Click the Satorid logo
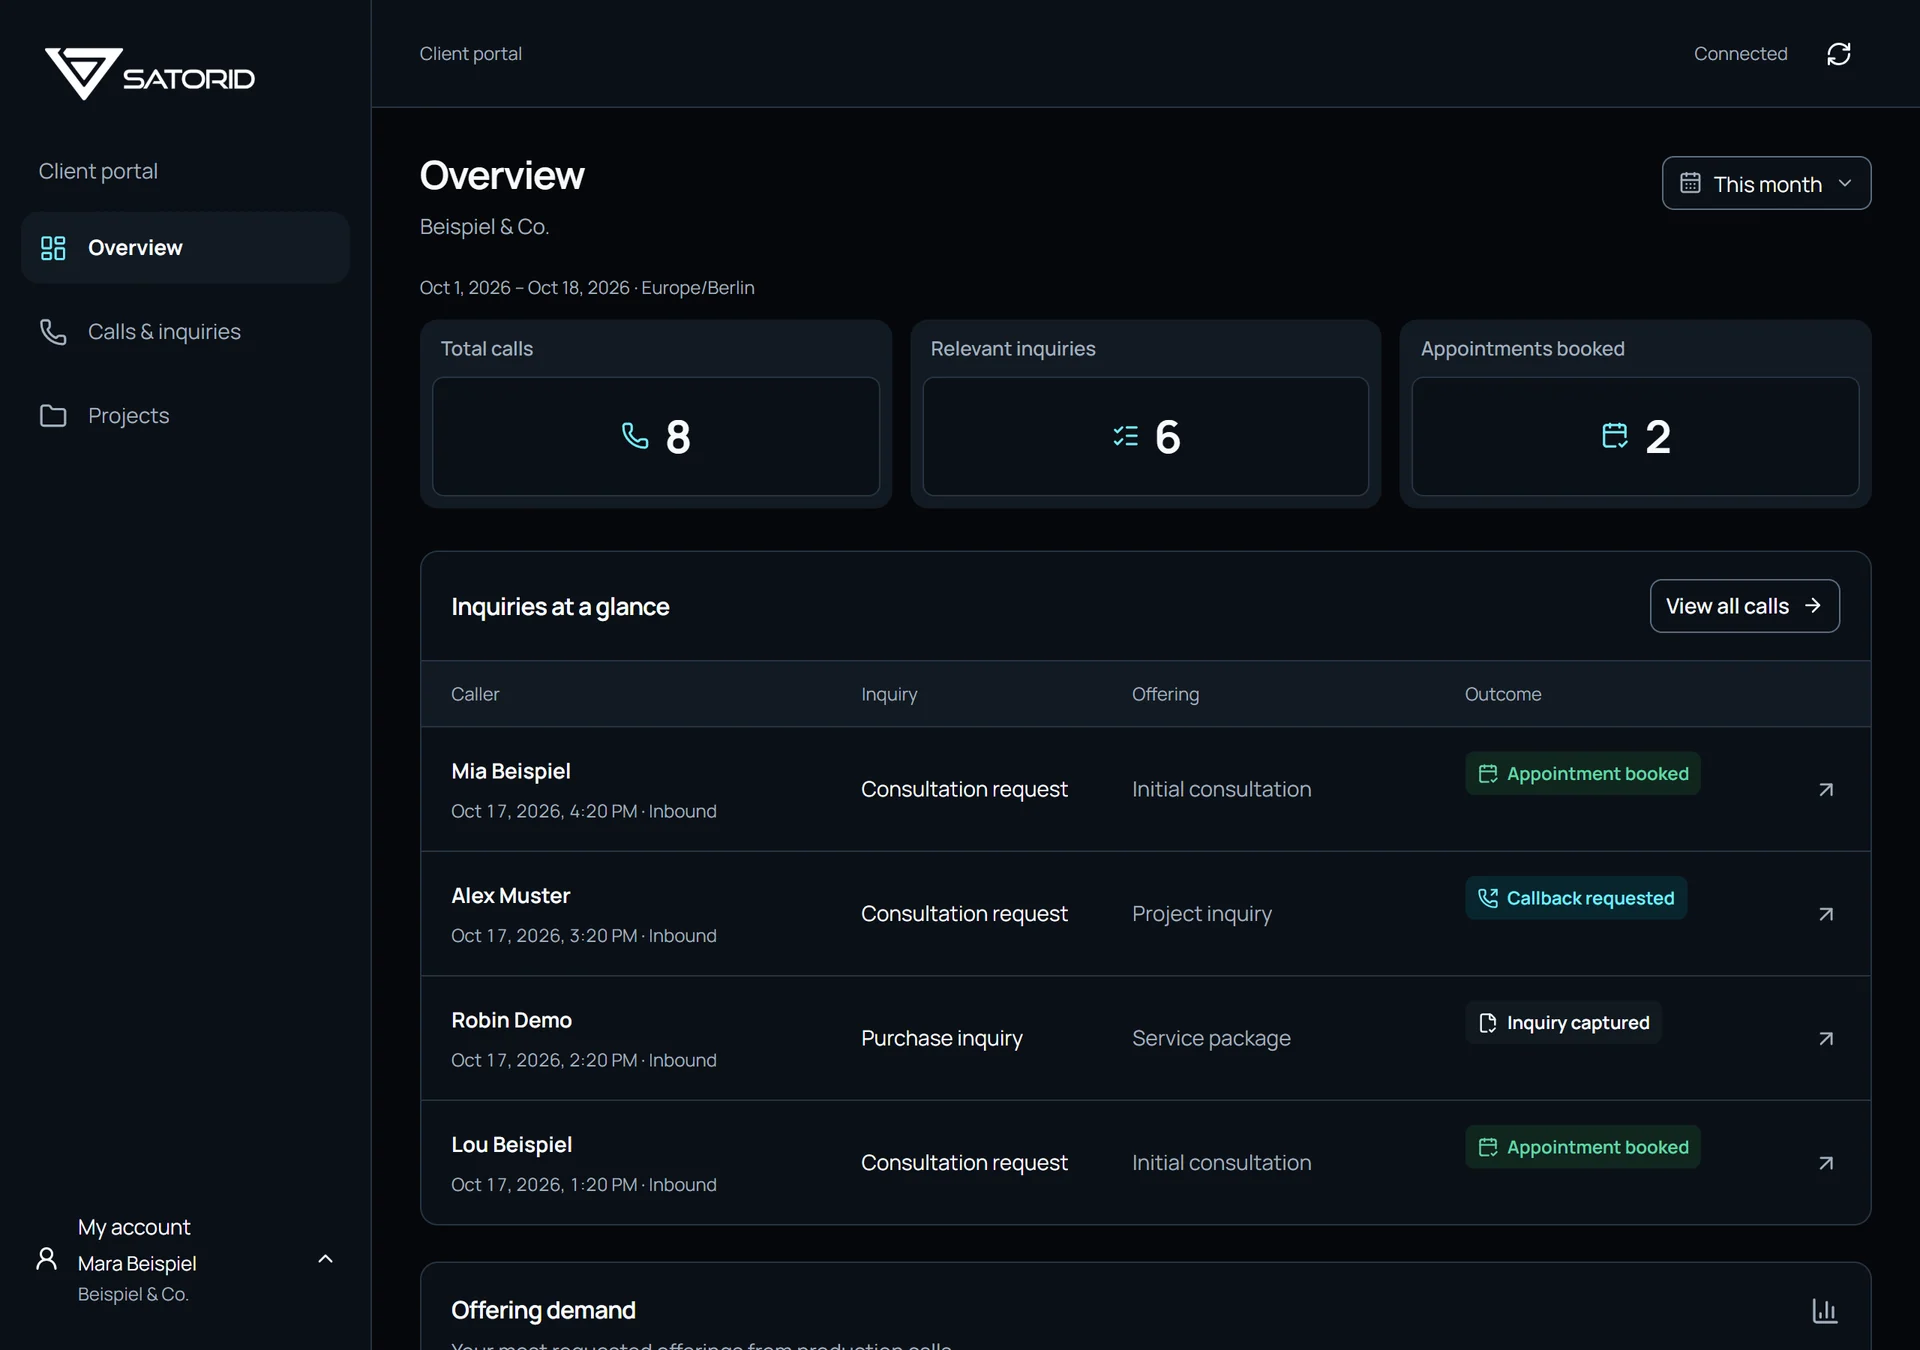 (x=150, y=74)
